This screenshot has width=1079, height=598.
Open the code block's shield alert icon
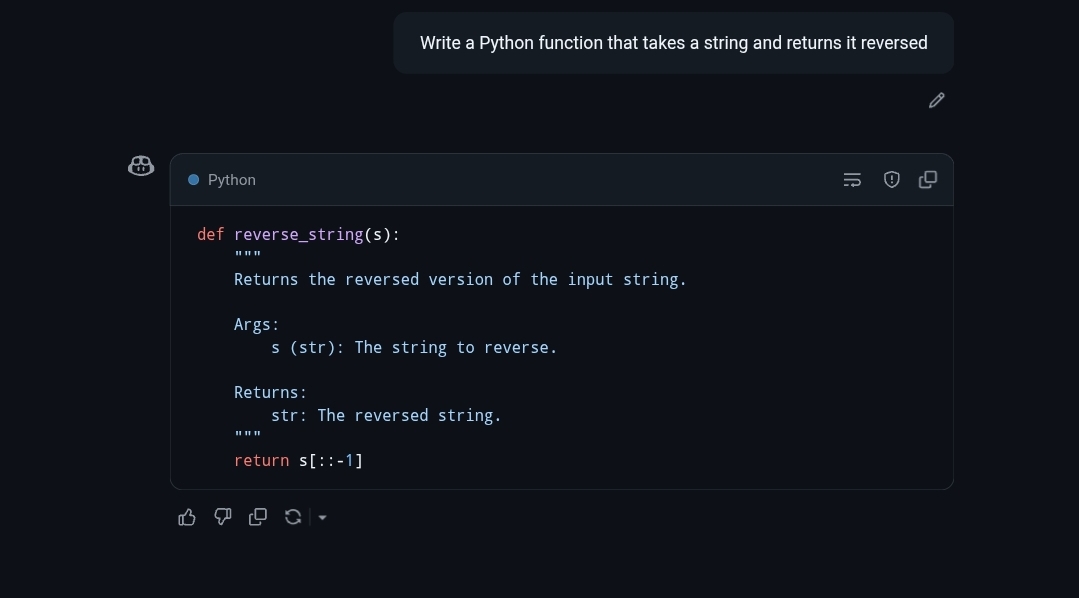tap(891, 180)
